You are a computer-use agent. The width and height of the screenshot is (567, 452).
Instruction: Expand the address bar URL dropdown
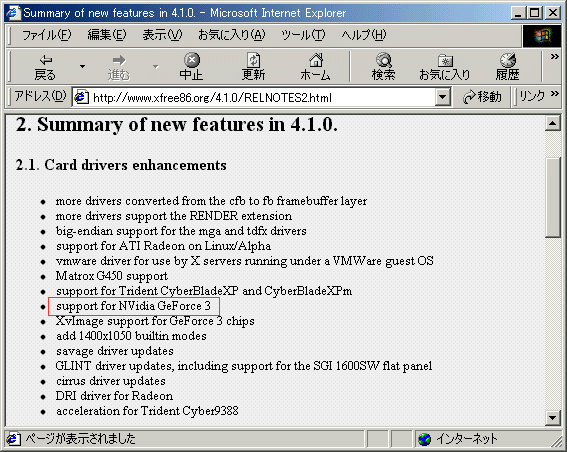coord(442,97)
